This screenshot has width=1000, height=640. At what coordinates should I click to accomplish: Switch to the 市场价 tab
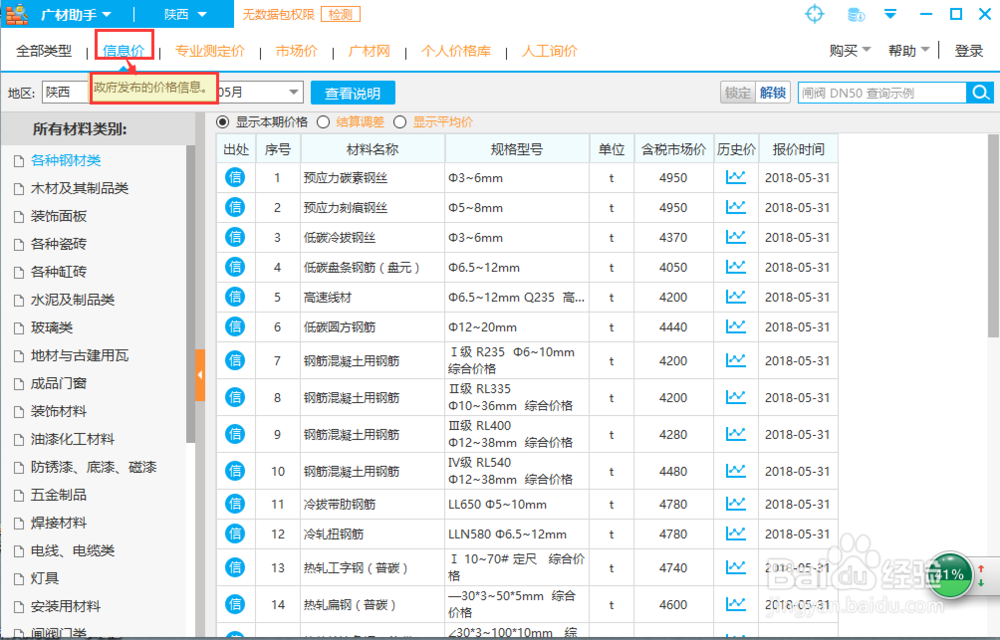point(296,49)
